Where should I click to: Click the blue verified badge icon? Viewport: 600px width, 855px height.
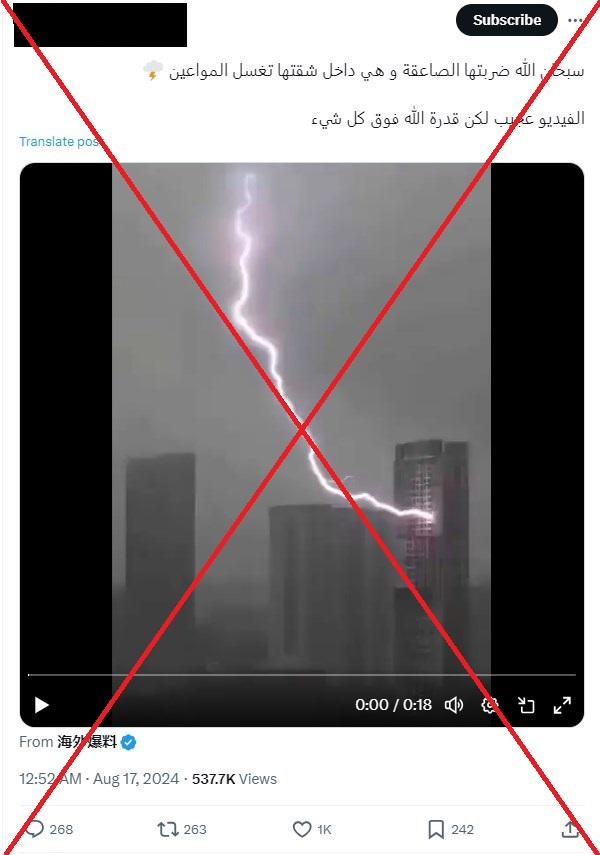tap(129, 742)
